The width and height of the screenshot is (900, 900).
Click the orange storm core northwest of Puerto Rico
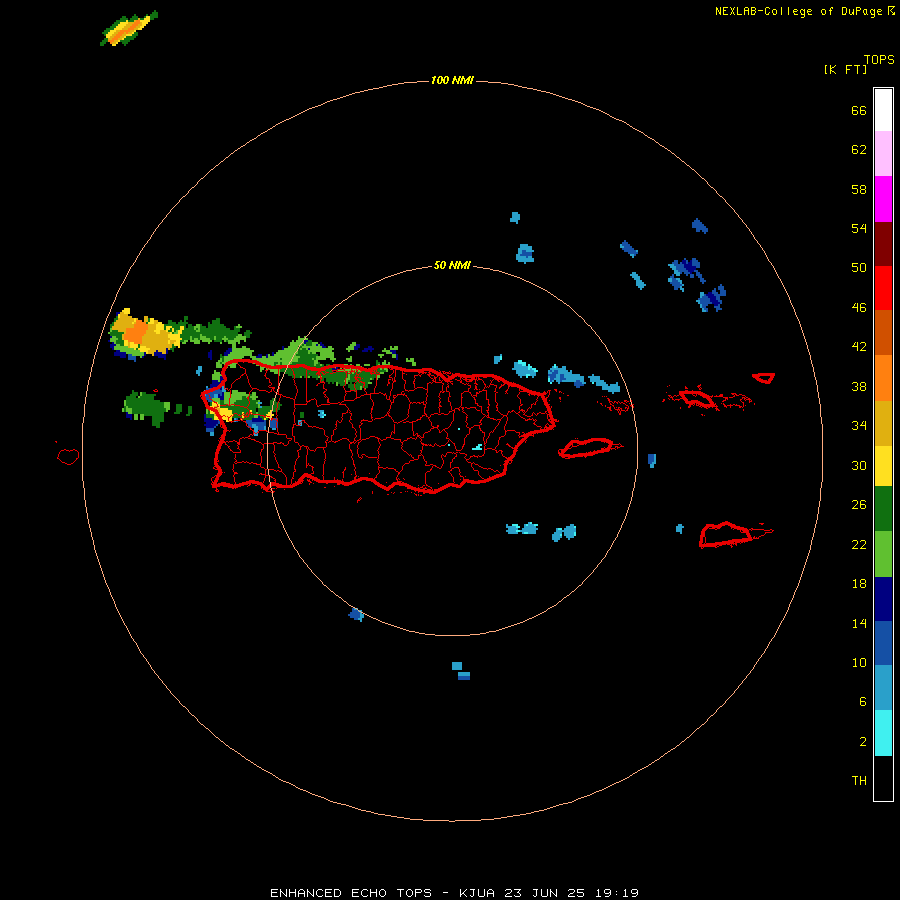(136, 332)
